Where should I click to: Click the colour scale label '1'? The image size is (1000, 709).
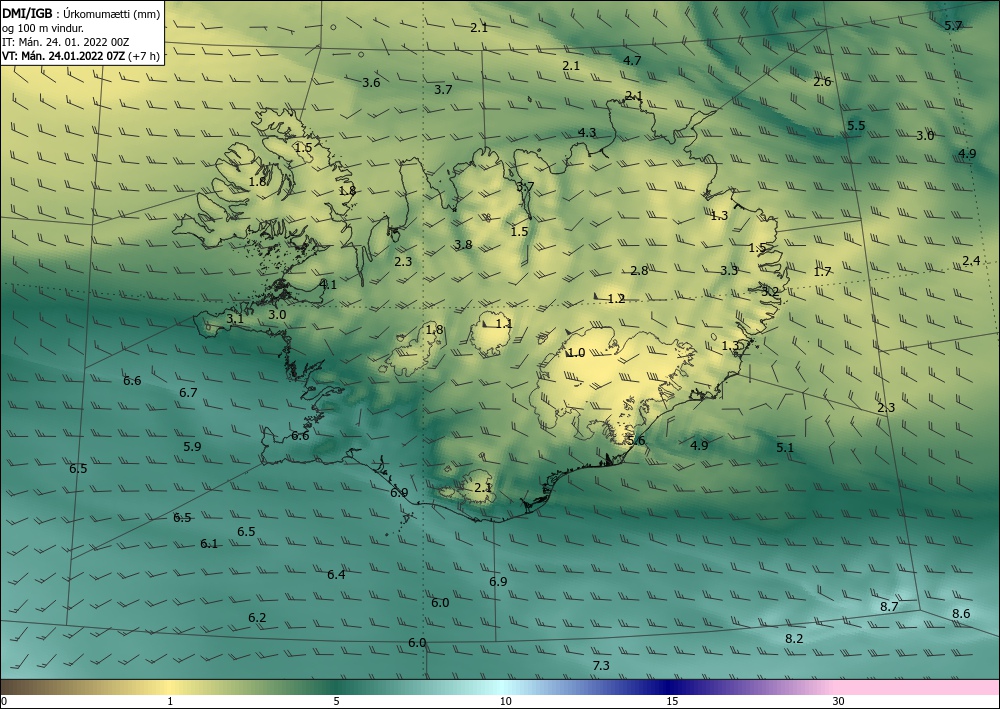click(170, 702)
